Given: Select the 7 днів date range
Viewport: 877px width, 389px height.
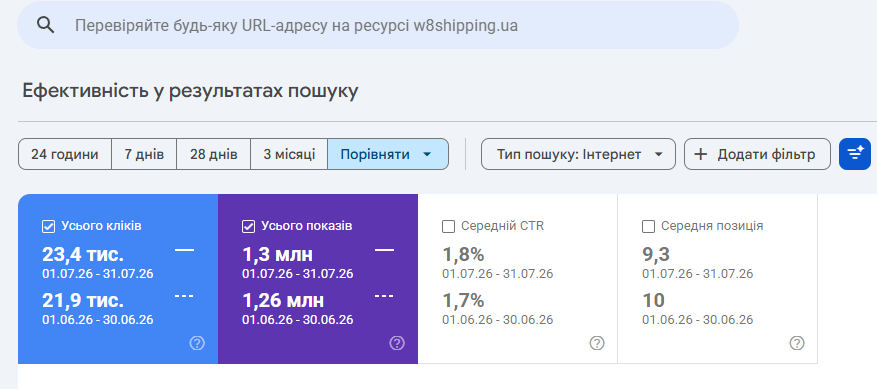Looking at the screenshot, I should 144,154.
